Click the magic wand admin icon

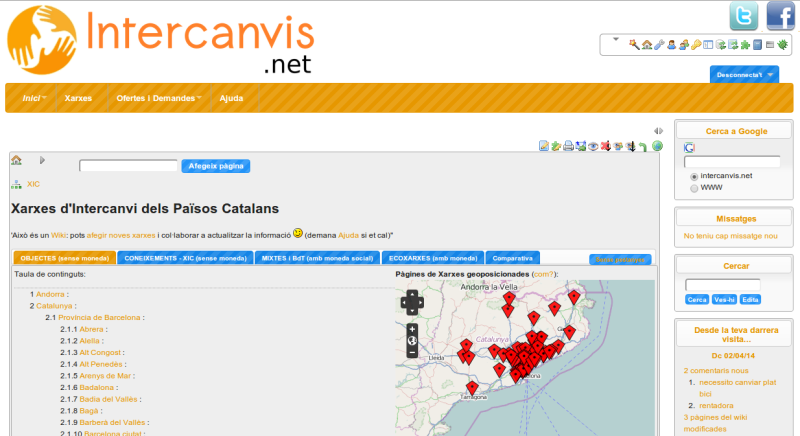click(x=633, y=44)
